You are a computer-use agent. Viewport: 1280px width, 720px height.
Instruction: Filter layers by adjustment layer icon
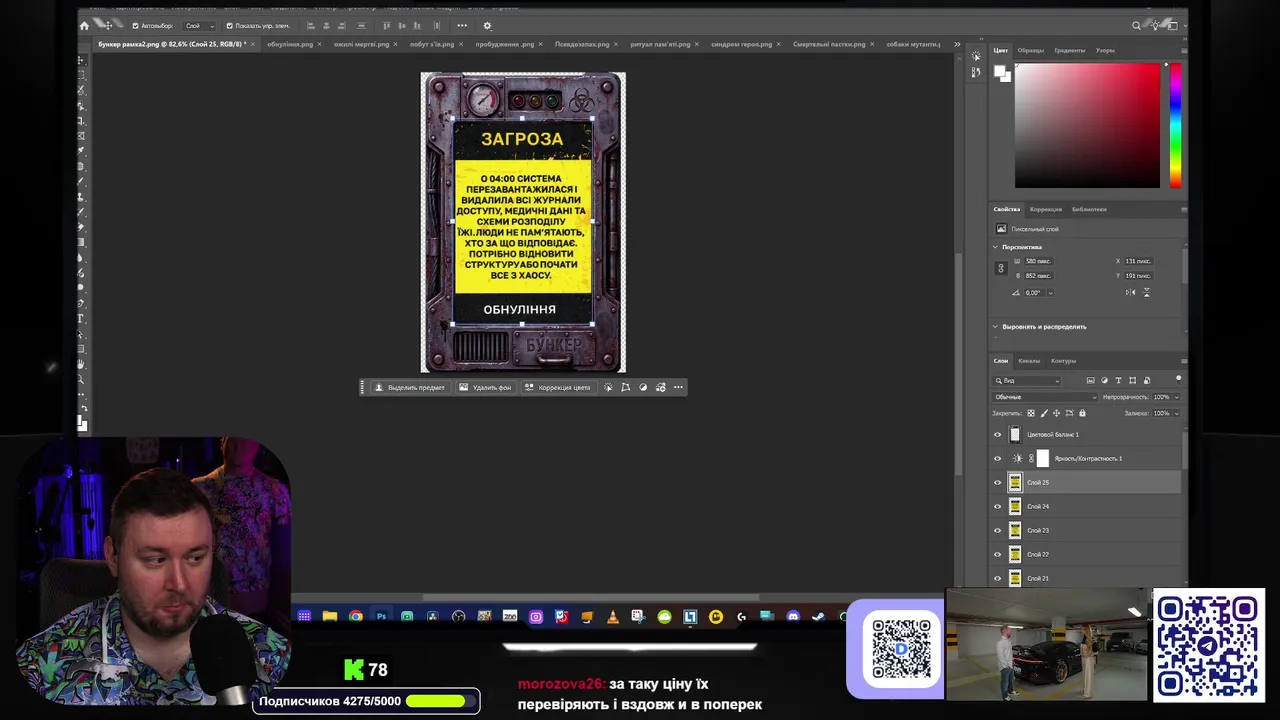(x=1104, y=380)
